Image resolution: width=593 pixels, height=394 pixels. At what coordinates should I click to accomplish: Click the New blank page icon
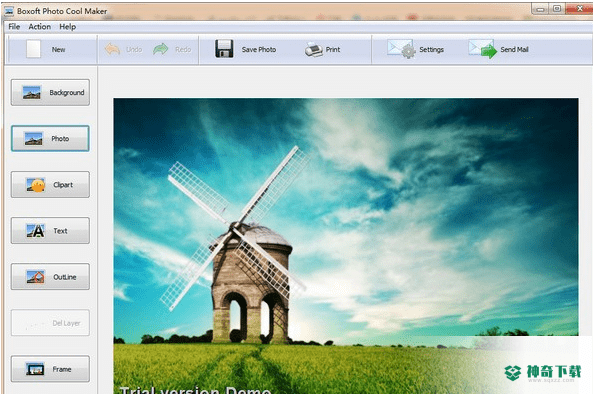[33, 49]
